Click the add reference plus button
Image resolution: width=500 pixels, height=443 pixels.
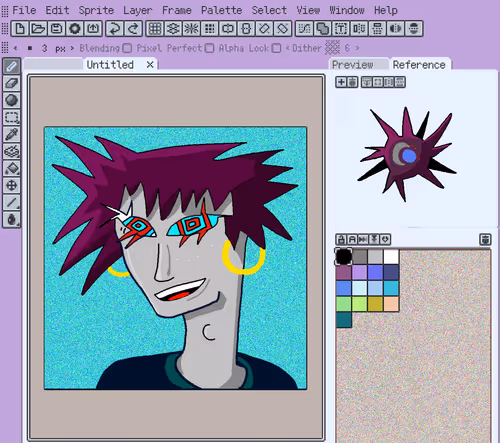pyautogui.click(x=341, y=82)
